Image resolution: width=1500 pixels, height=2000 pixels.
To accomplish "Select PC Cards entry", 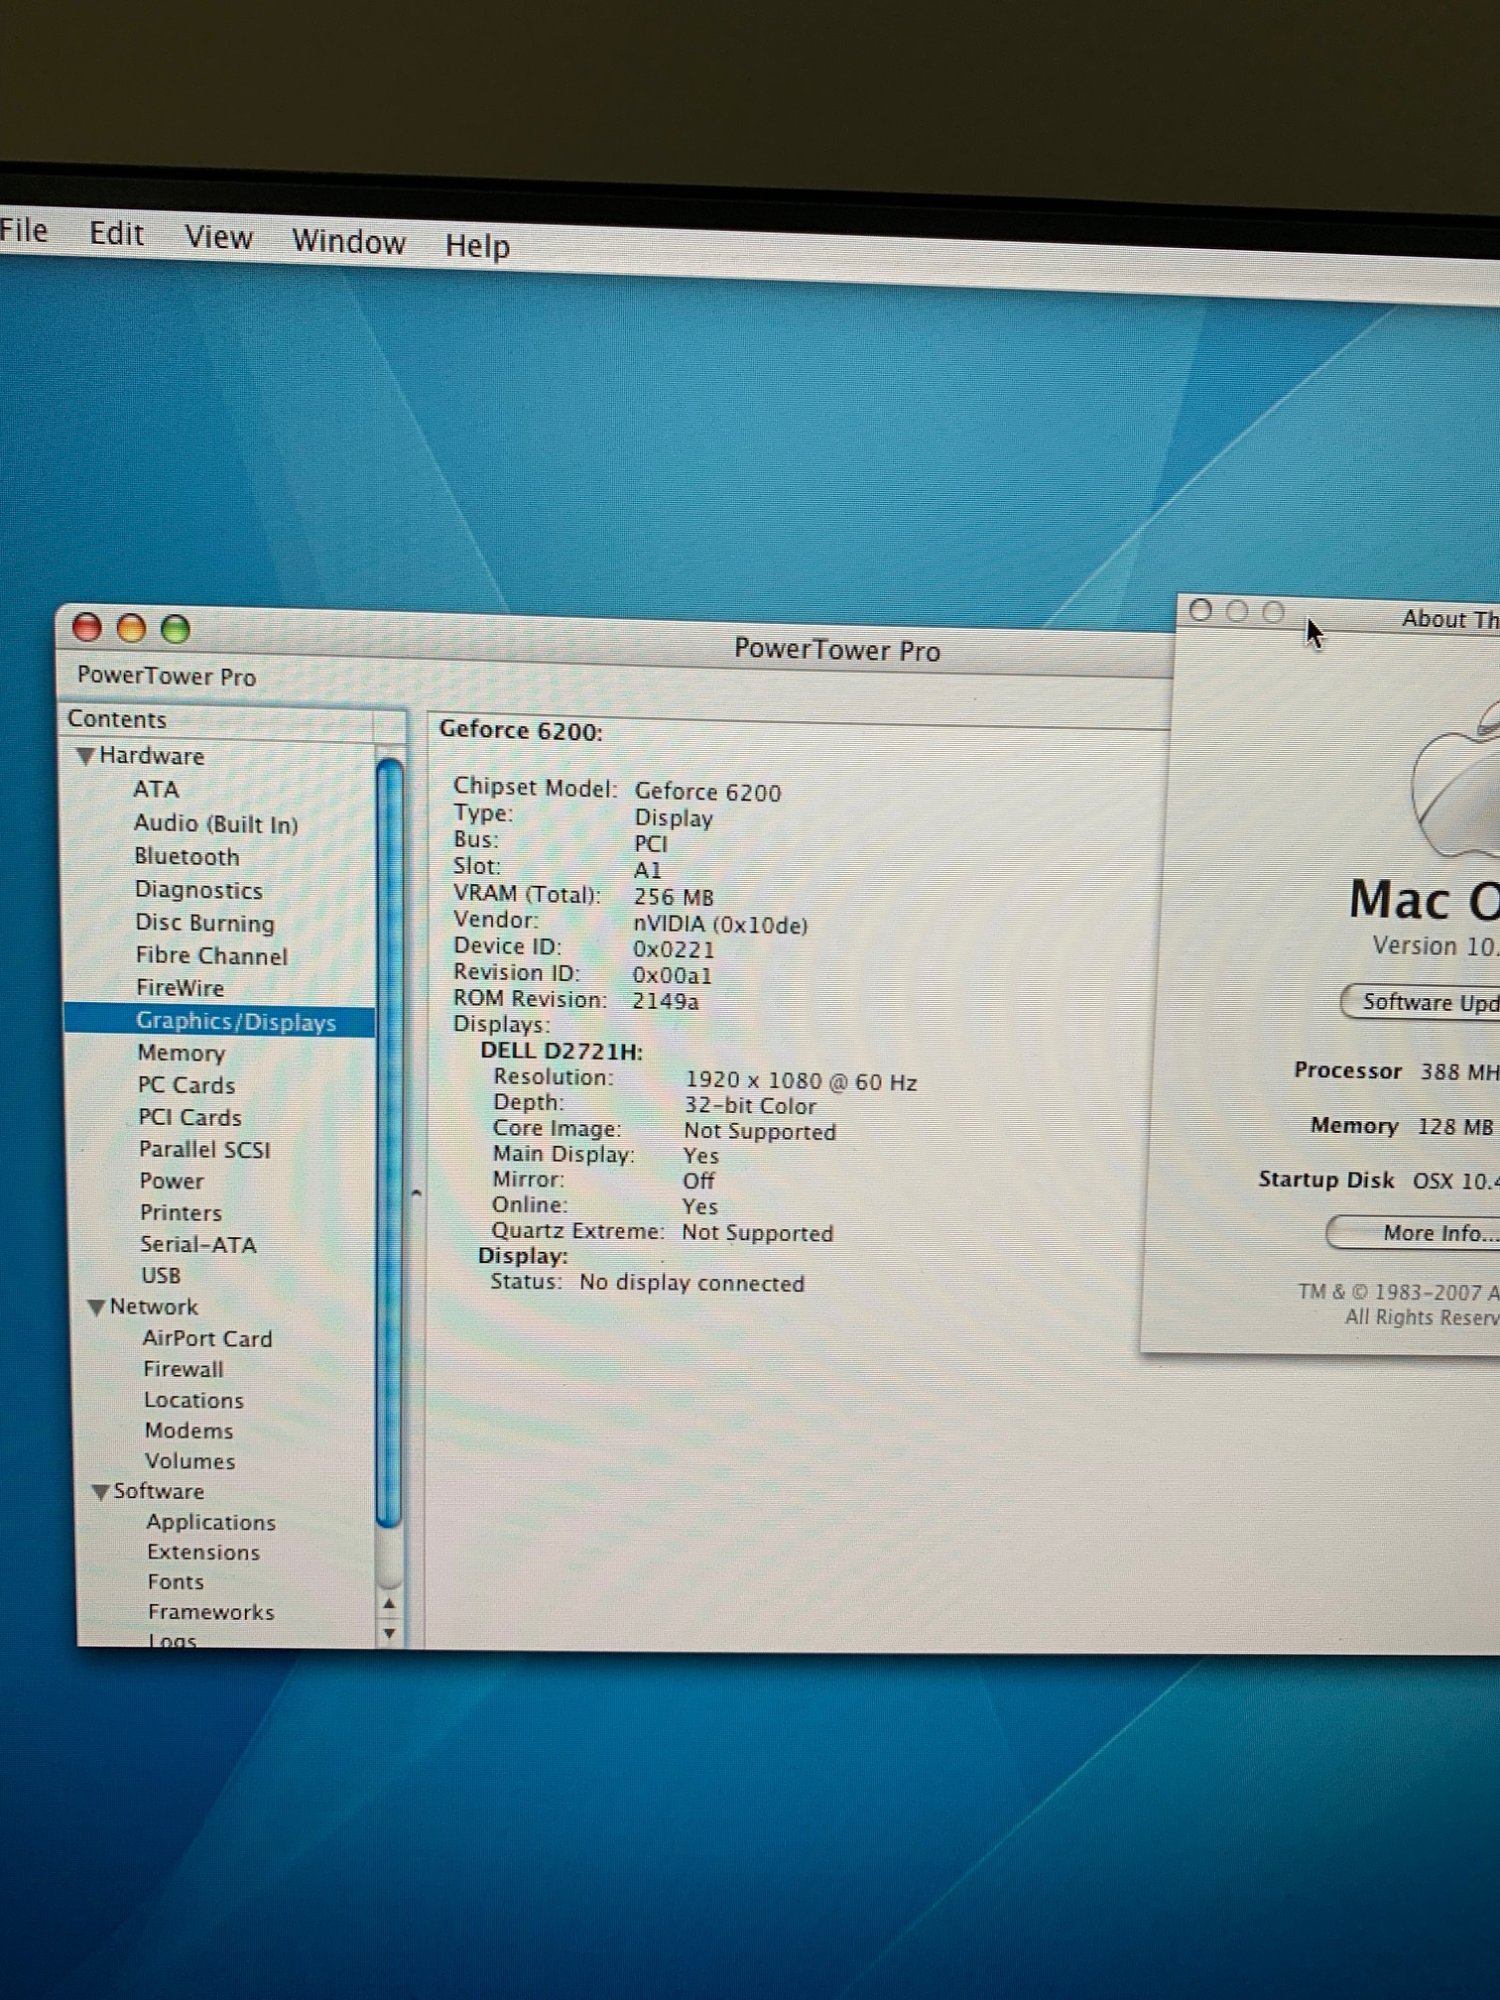I will coord(187,1085).
